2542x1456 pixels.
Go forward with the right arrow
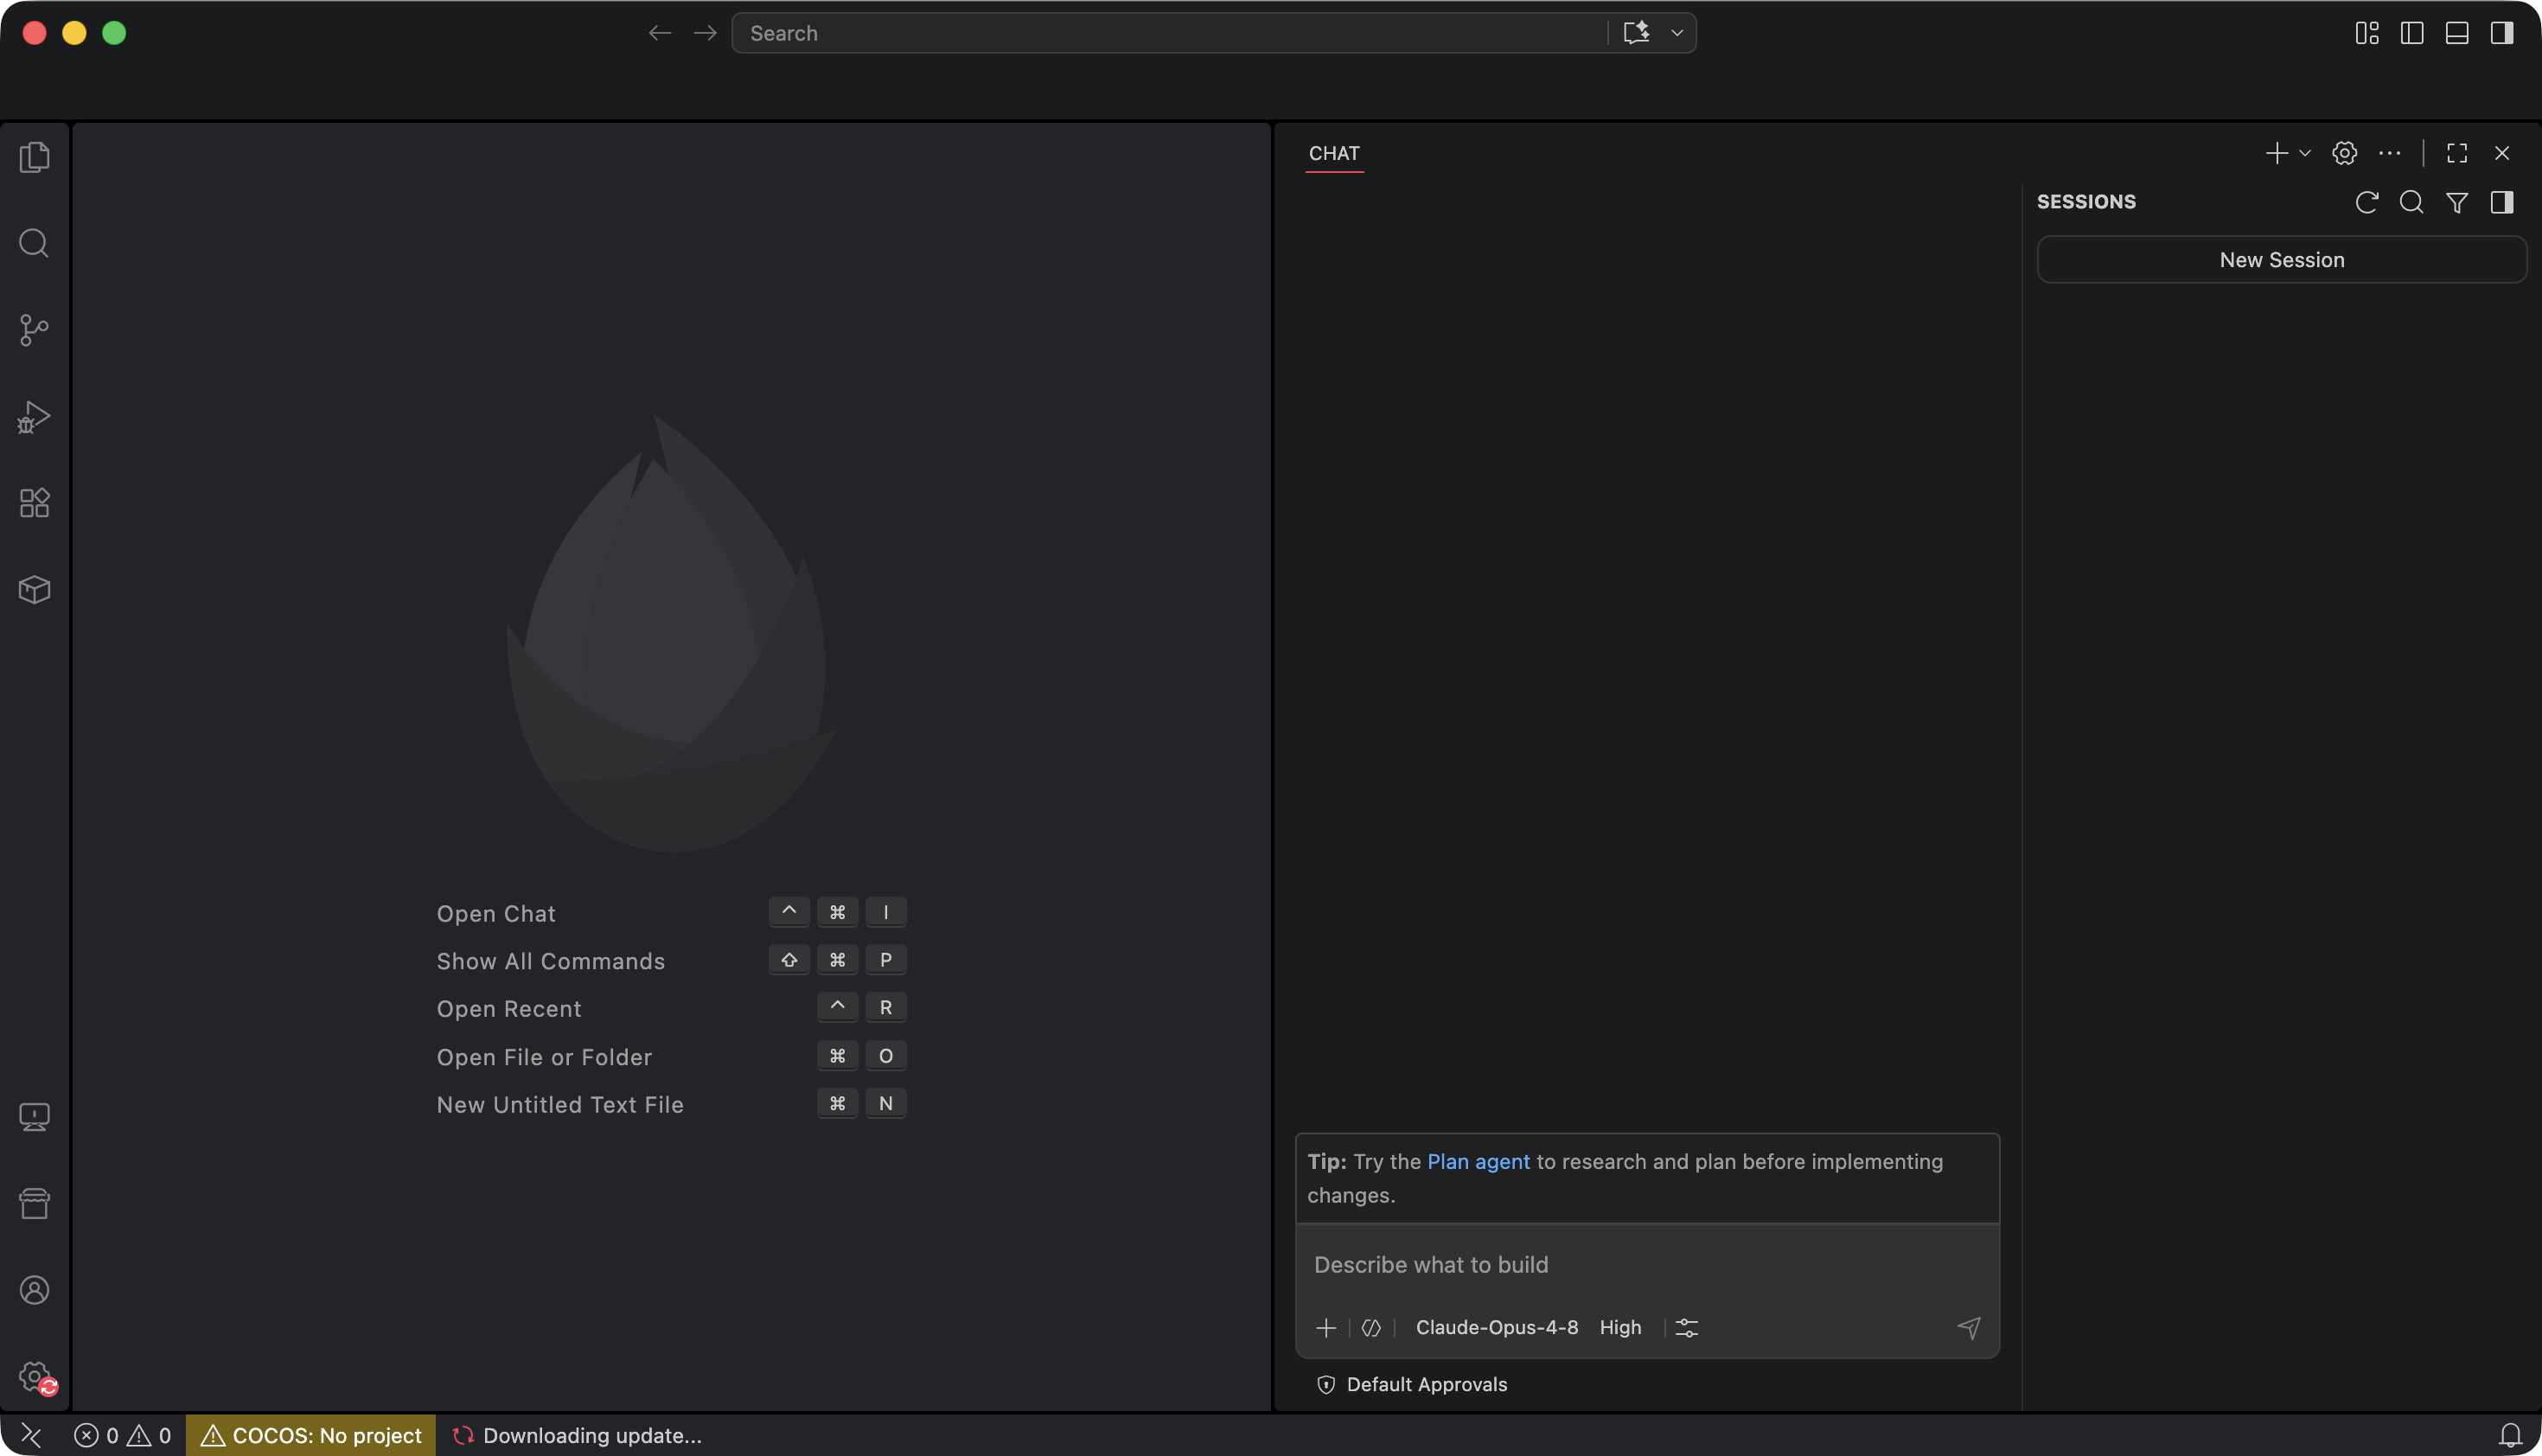coord(705,33)
